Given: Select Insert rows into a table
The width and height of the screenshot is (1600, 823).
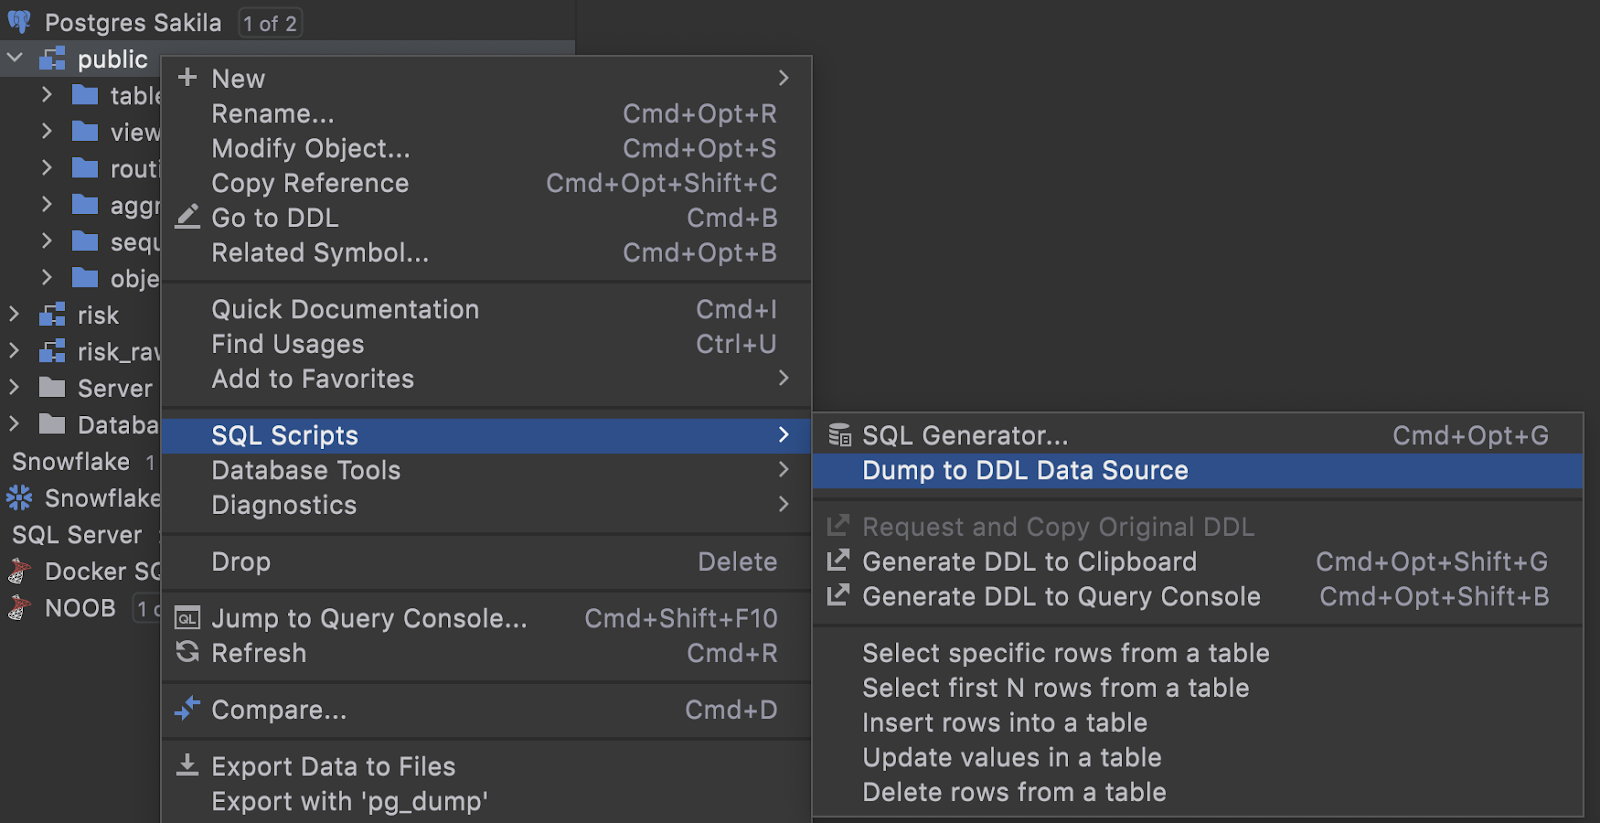Looking at the screenshot, I should point(1004,722).
